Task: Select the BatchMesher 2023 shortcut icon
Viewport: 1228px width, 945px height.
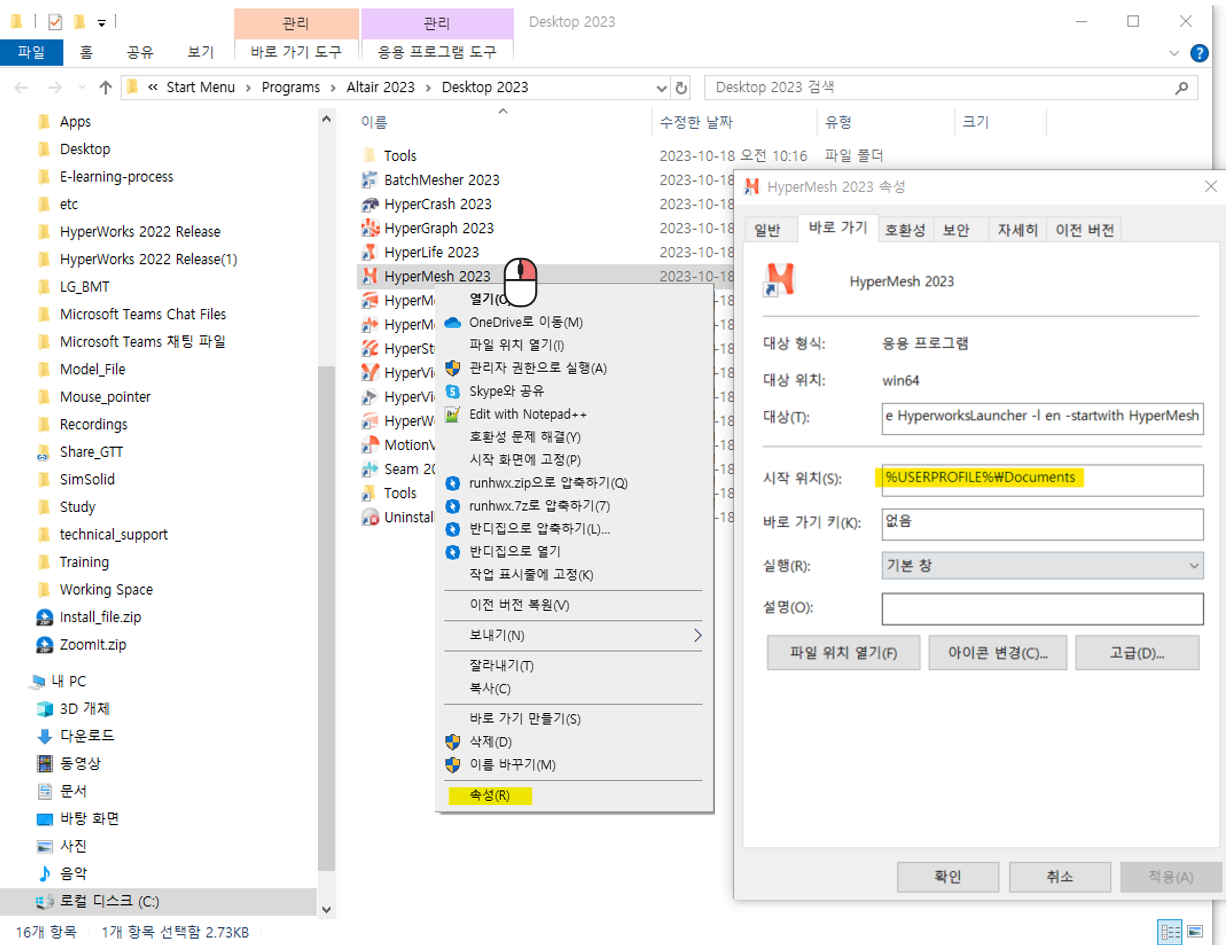Action: click(369, 180)
